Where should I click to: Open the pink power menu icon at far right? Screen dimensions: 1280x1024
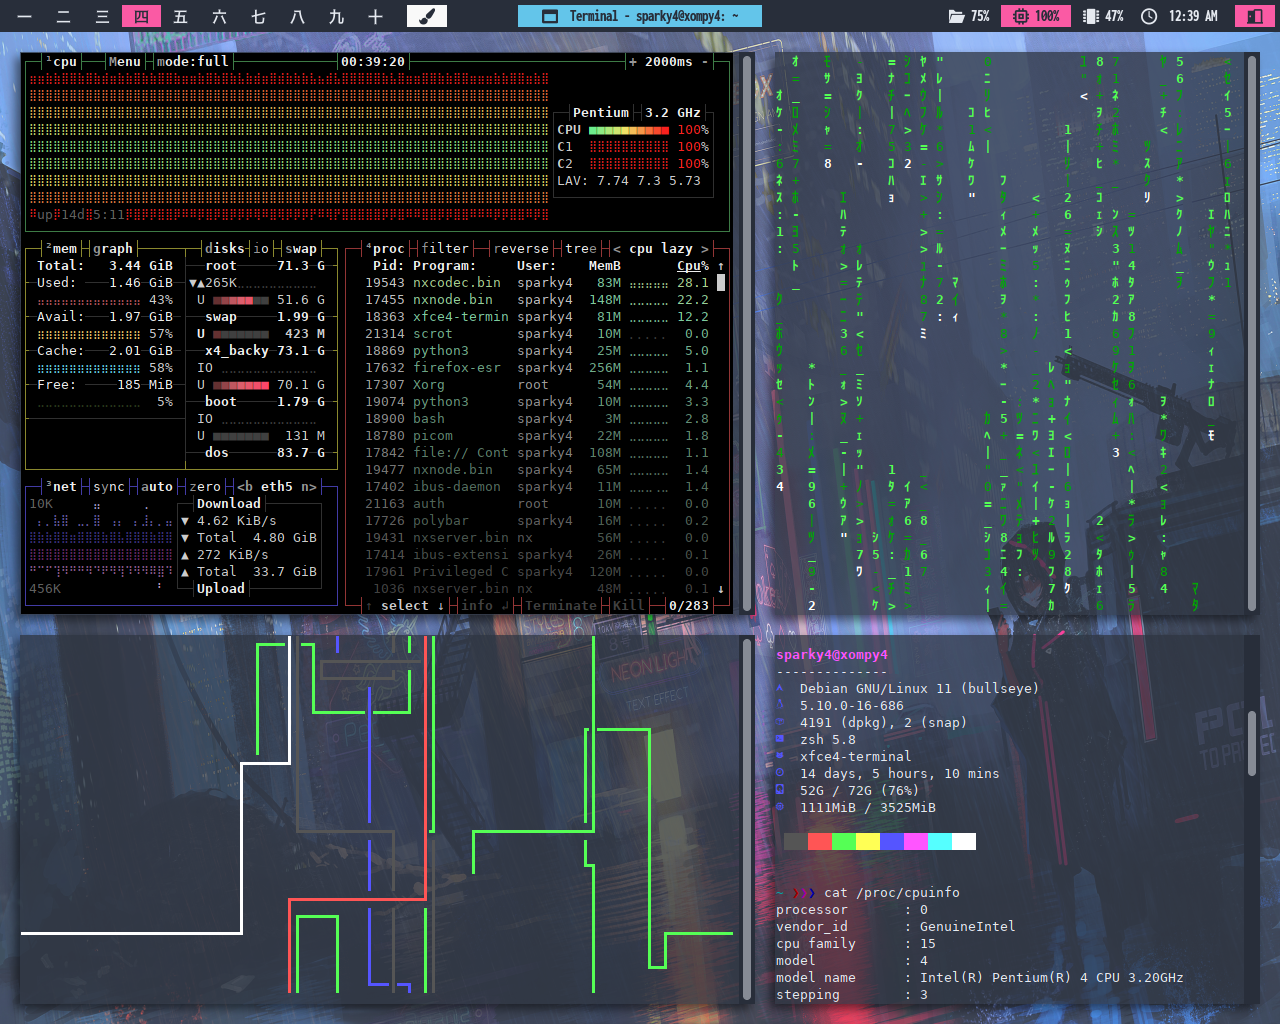coord(1253,16)
